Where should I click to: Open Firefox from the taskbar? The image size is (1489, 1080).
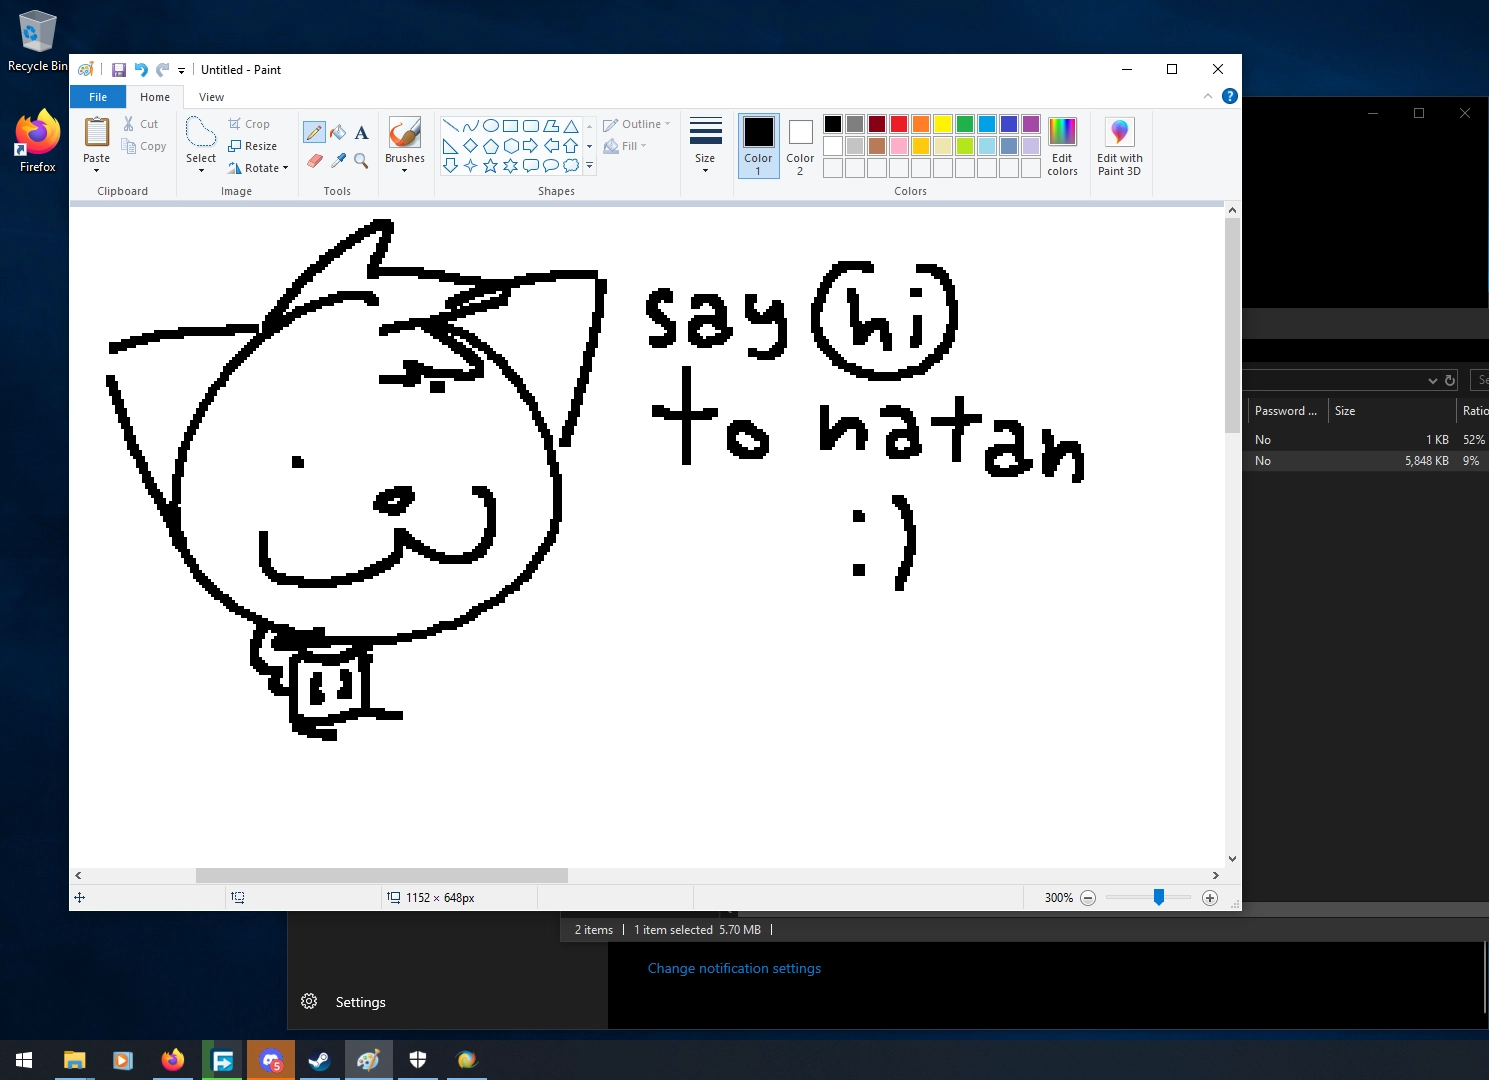pyautogui.click(x=173, y=1060)
